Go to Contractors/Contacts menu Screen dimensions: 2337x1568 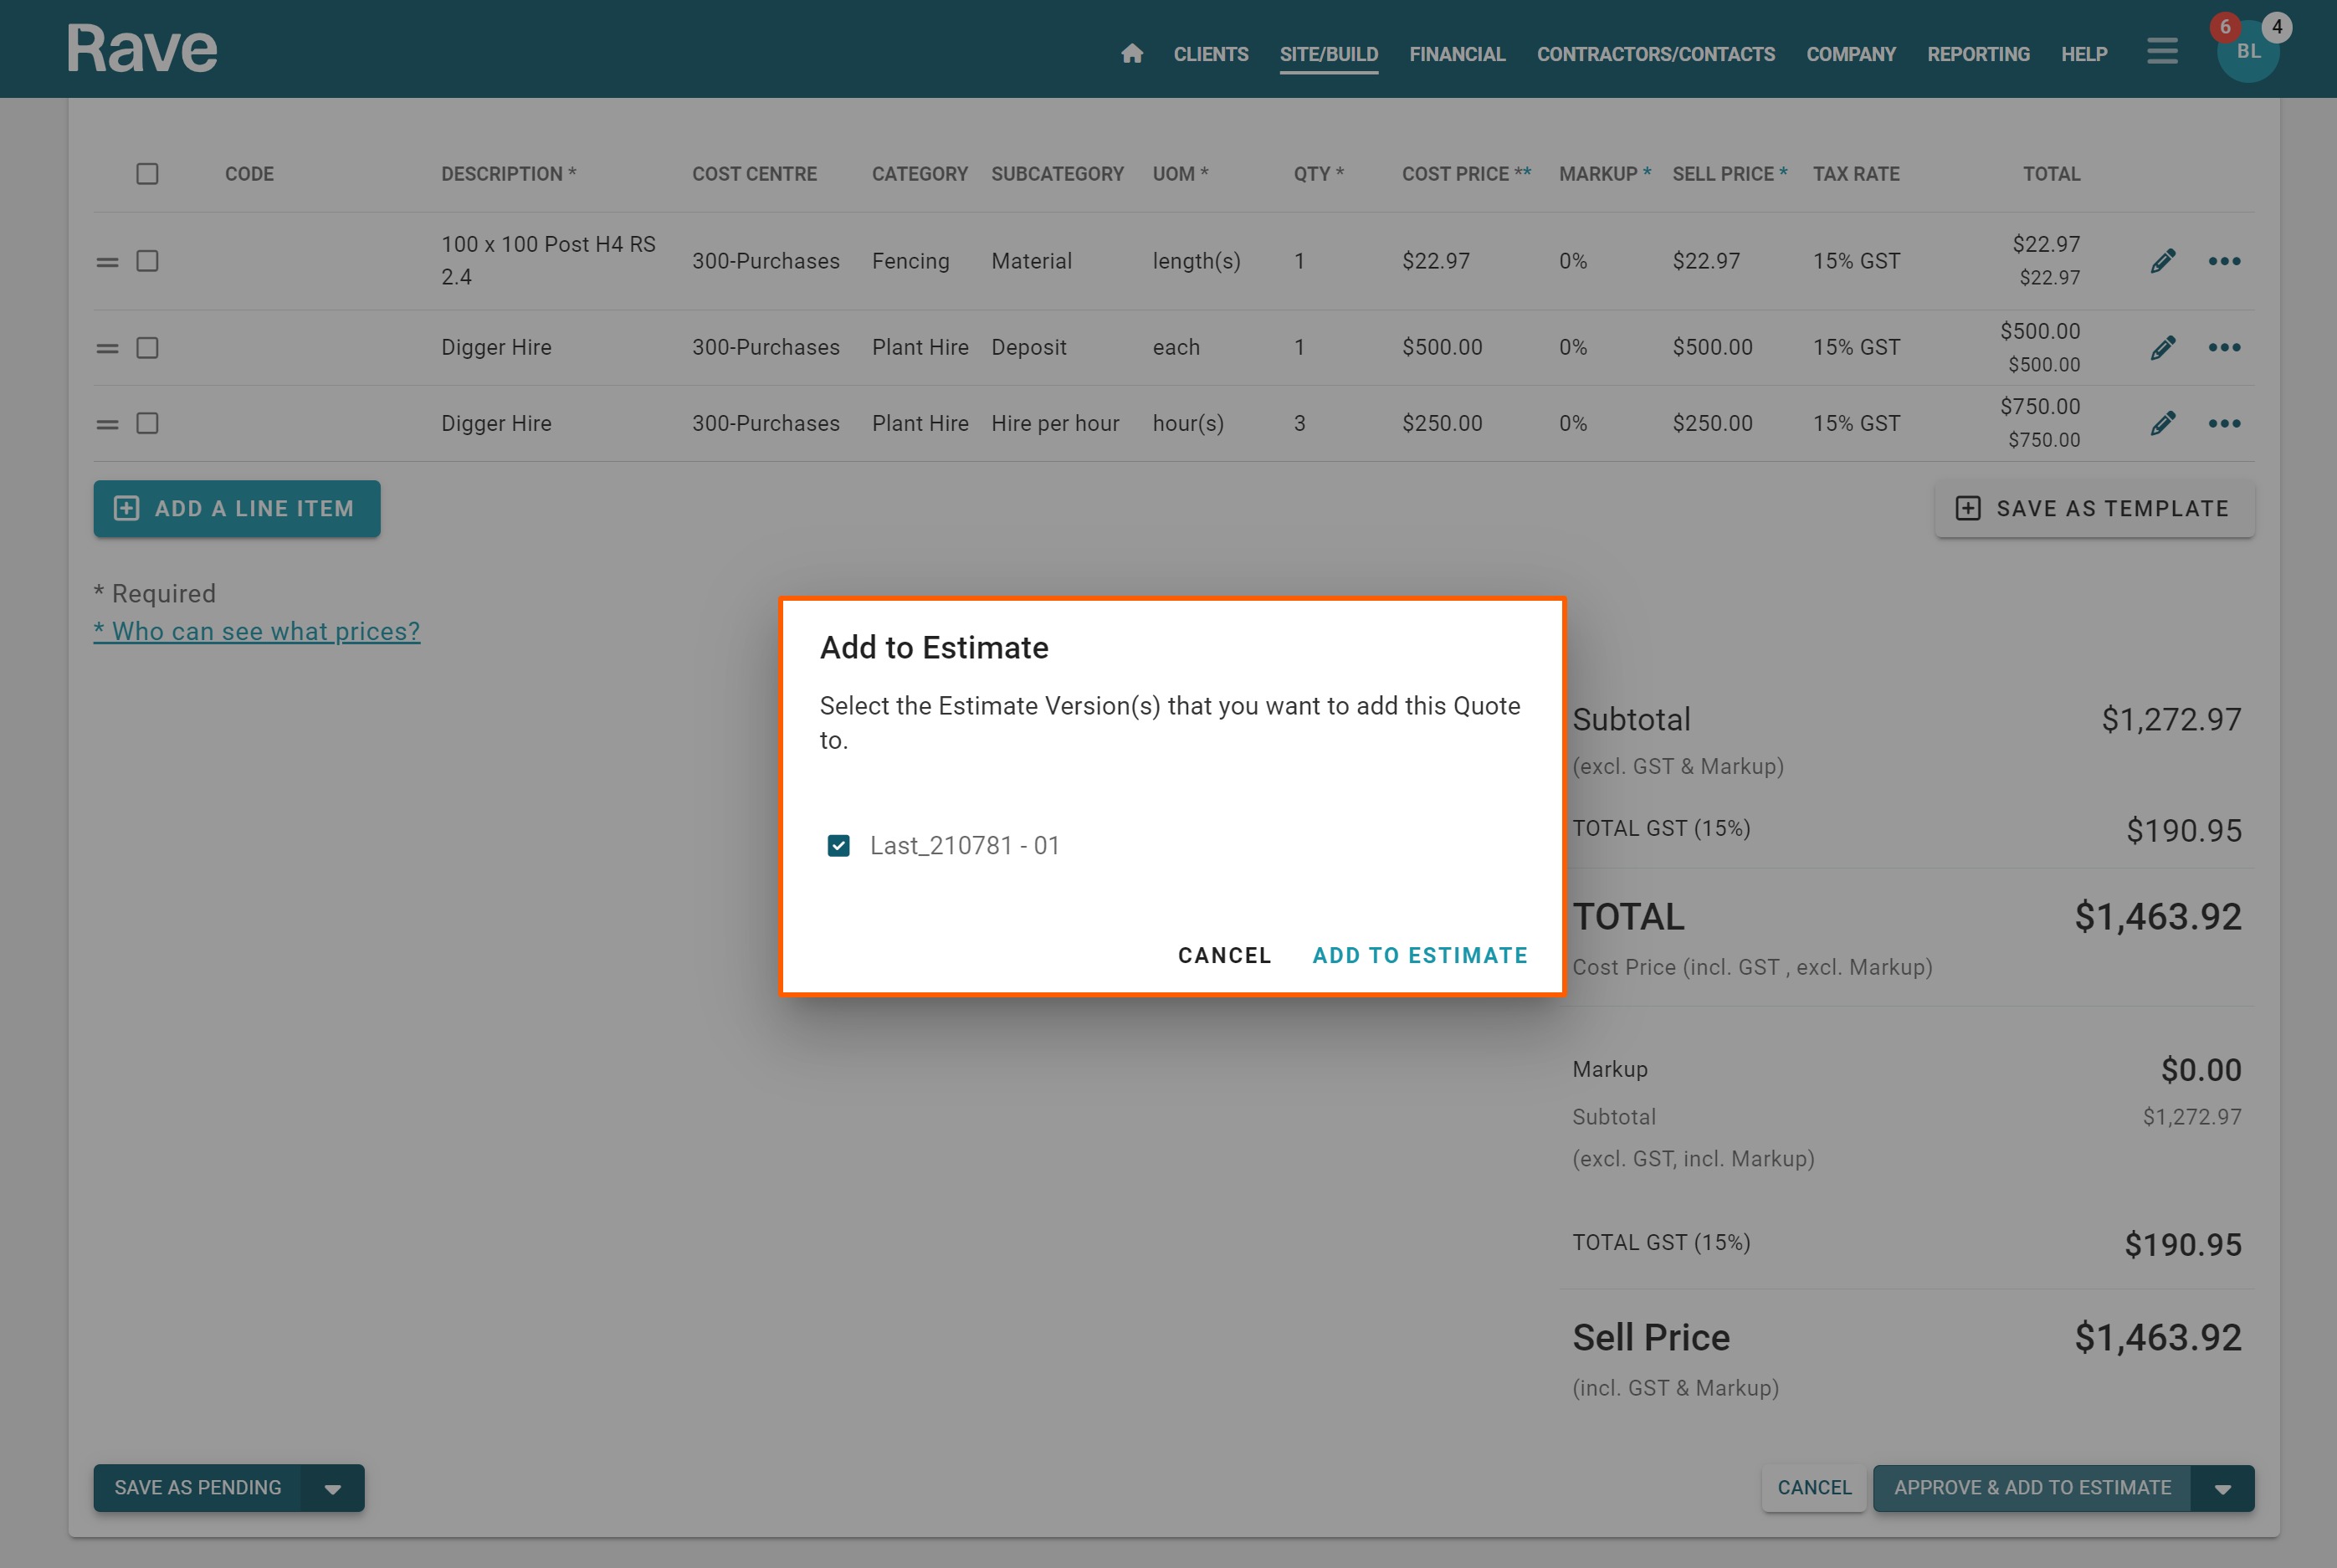(1655, 54)
